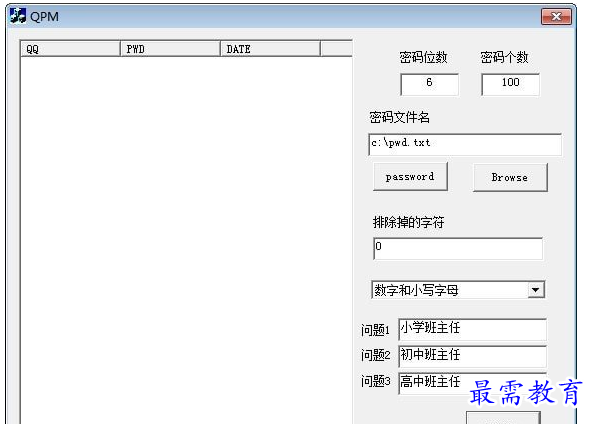Viewport: 591px width, 424px height.
Task: Click the 问题1 label
Action: pos(375,330)
